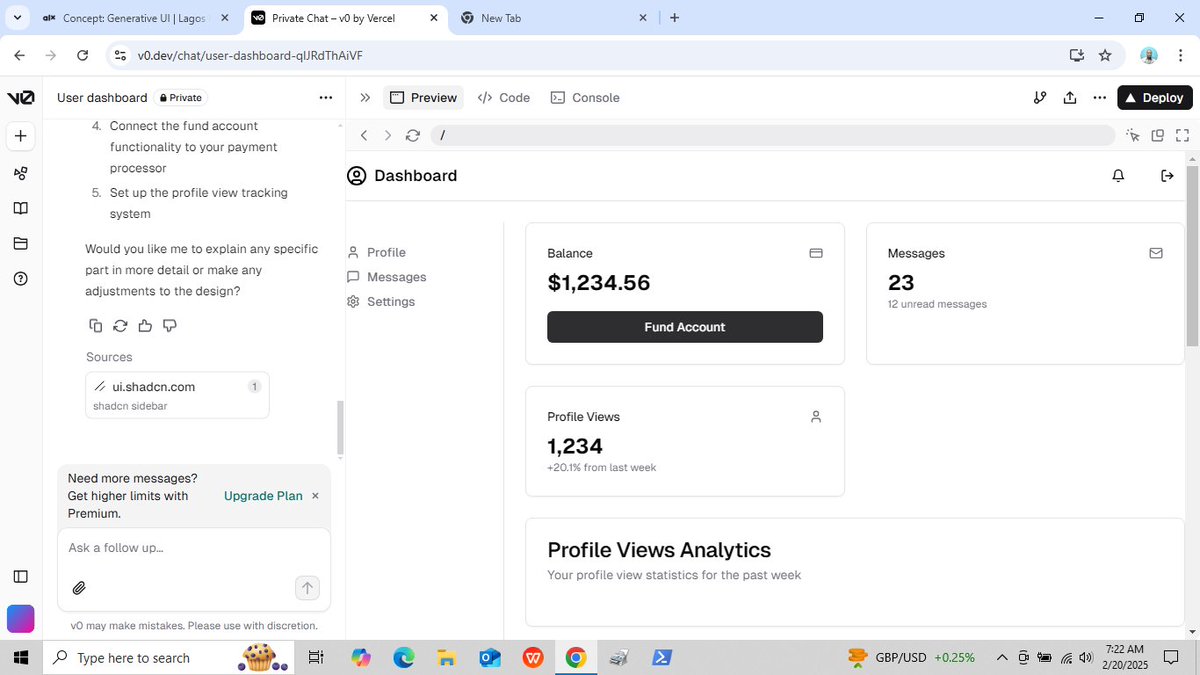Open Microsoft Edge from taskbar
Image resolution: width=1200 pixels, height=675 pixels.
(x=404, y=657)
